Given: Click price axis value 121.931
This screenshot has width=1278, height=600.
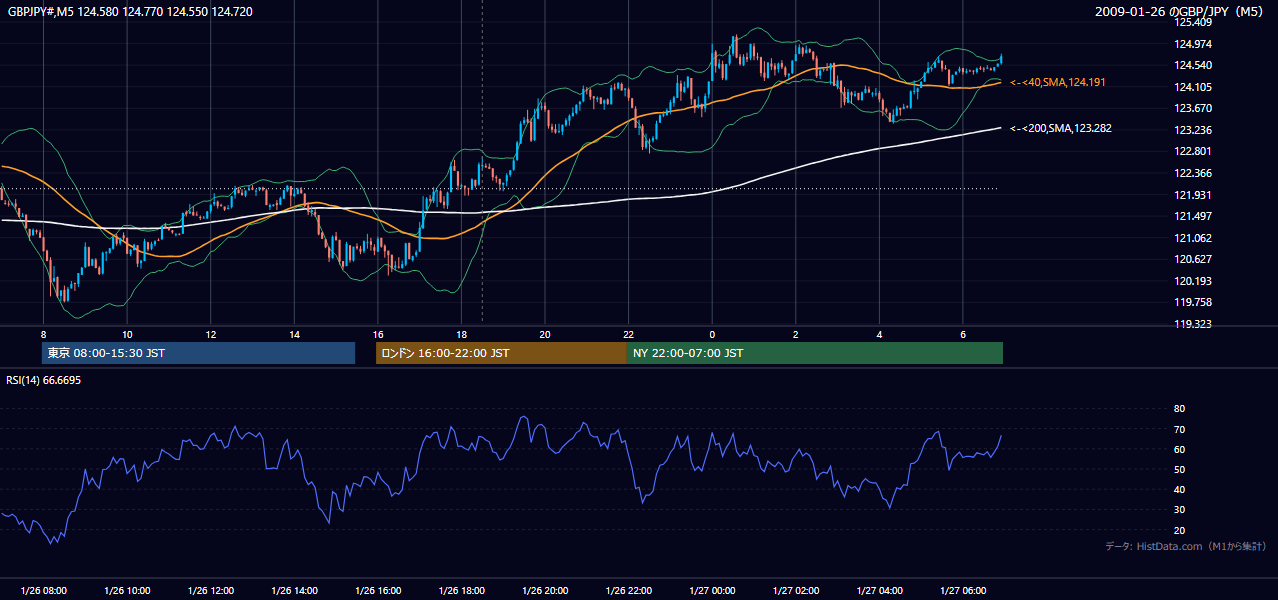Looking at the screenshot, I should 1192,195.
